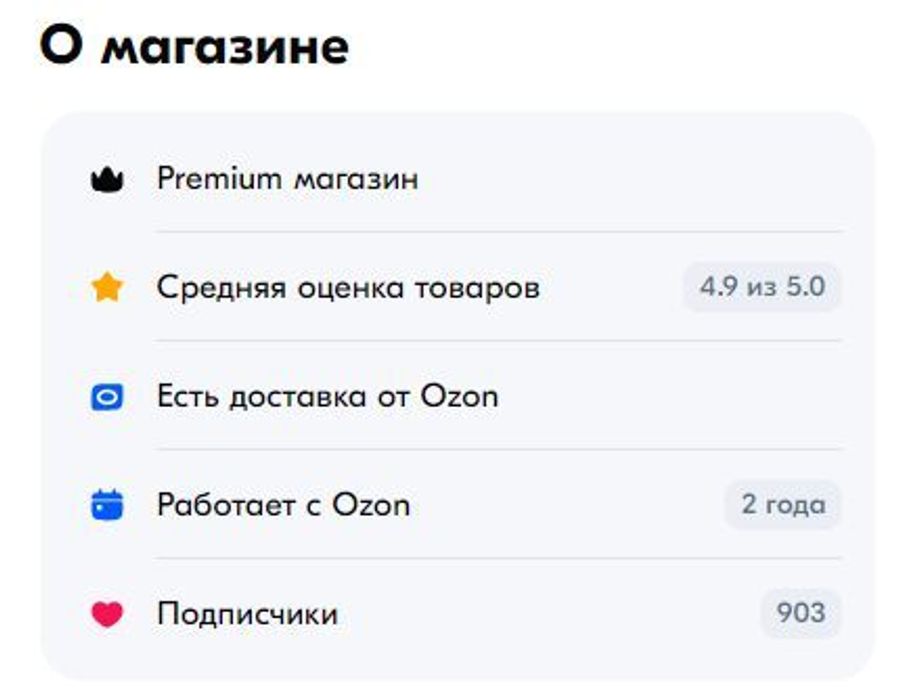
Task: Click the О магазине heading
Action: point(195,43)
